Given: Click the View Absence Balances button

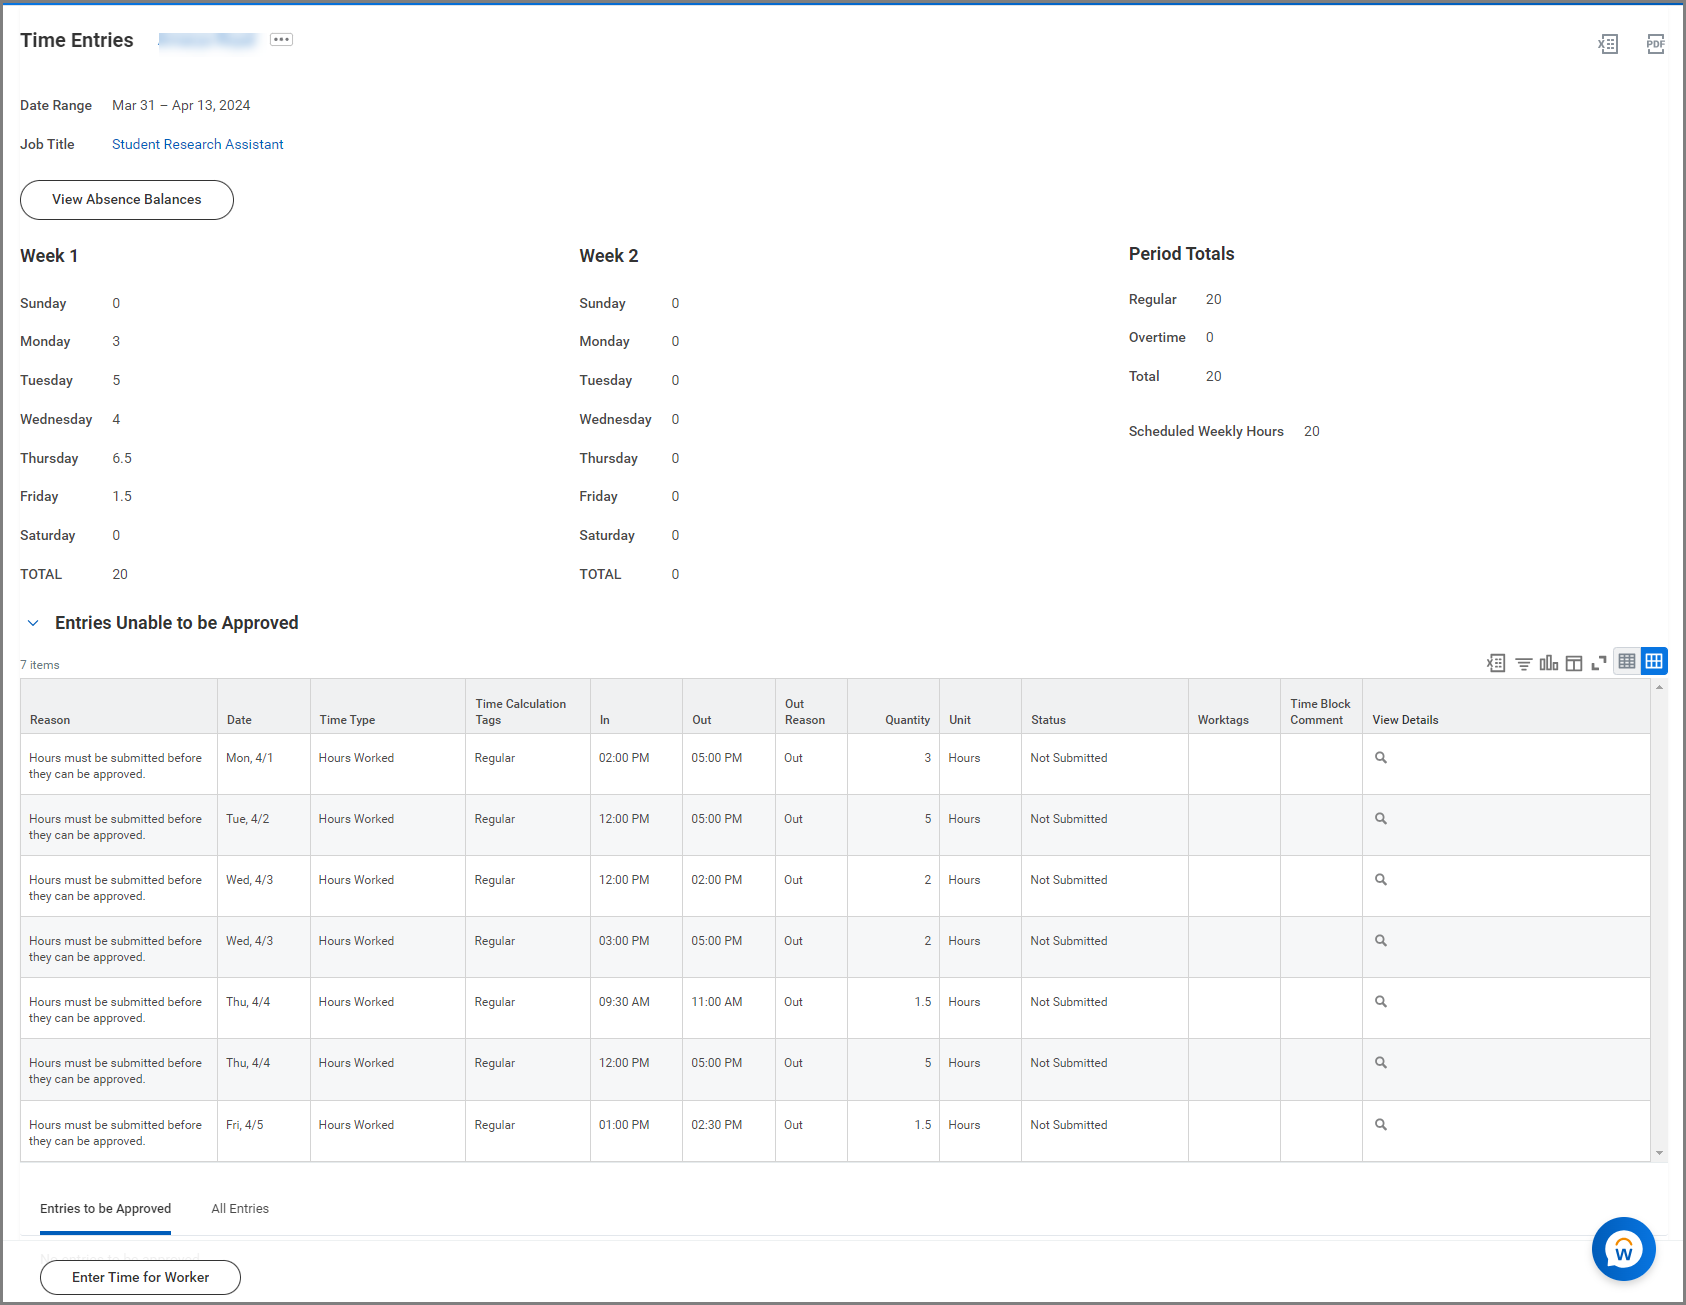Looking at the screenshot, I should [127, 200].
